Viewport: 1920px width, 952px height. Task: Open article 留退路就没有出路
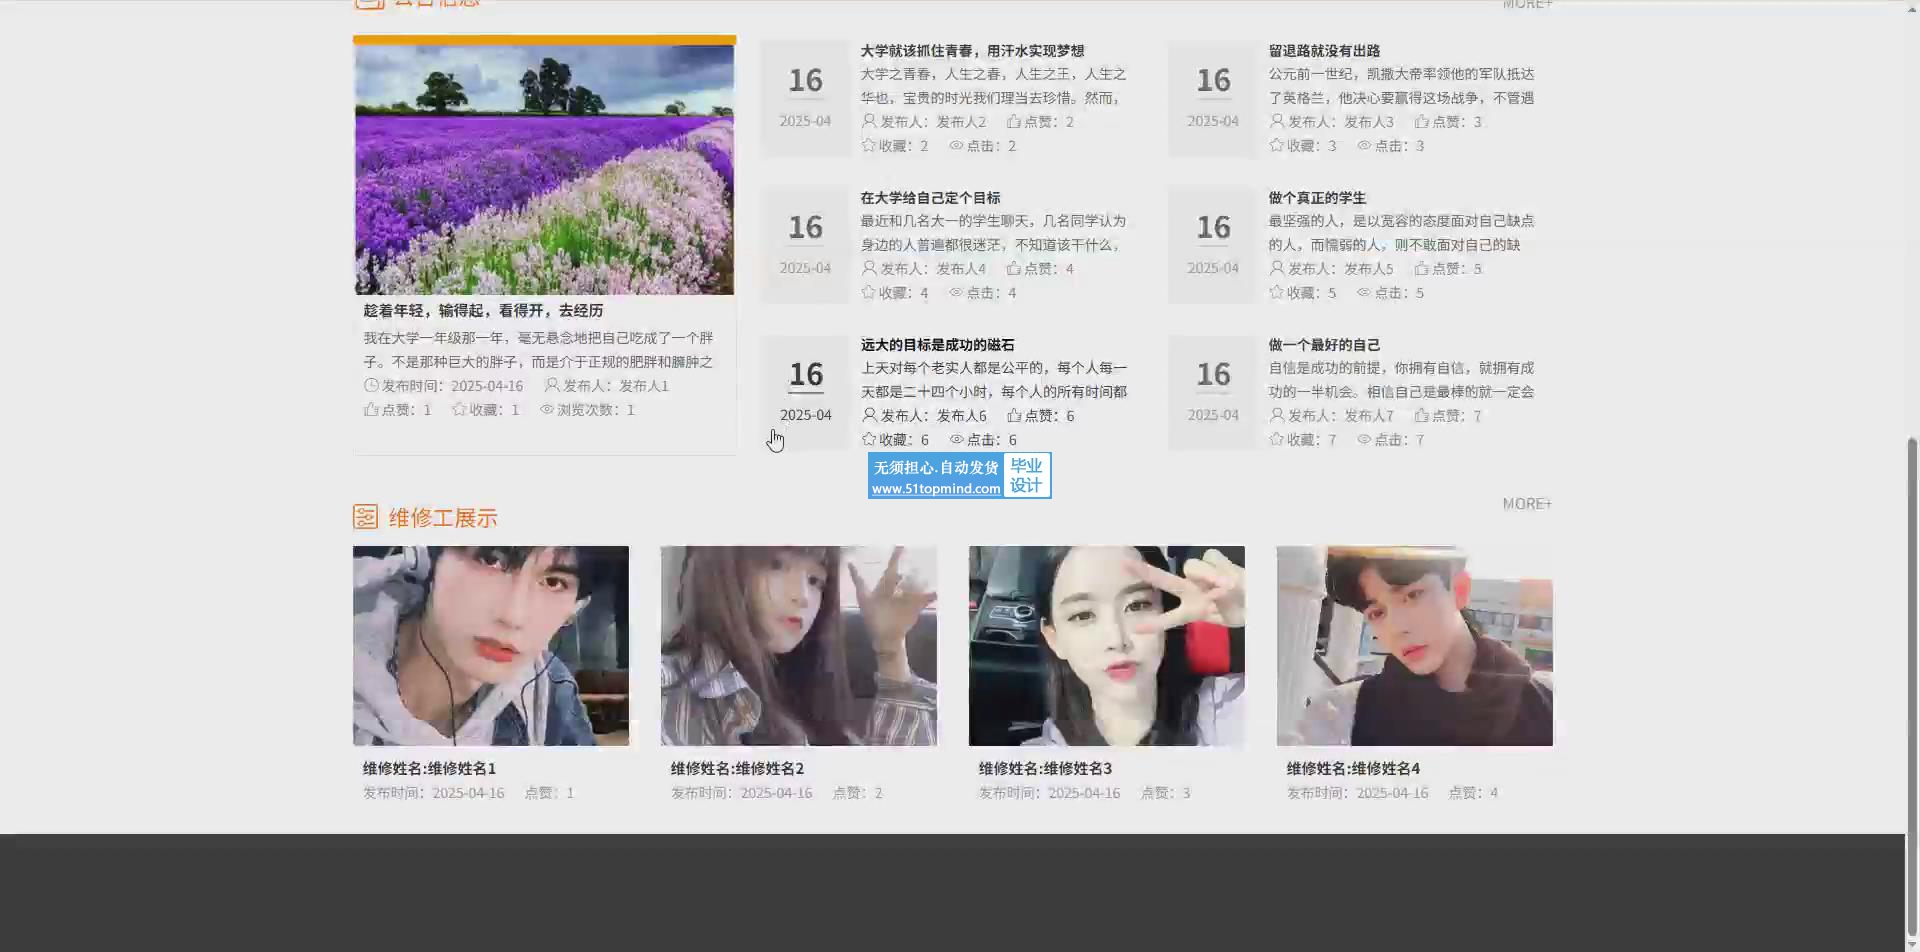pos(1324,51)
